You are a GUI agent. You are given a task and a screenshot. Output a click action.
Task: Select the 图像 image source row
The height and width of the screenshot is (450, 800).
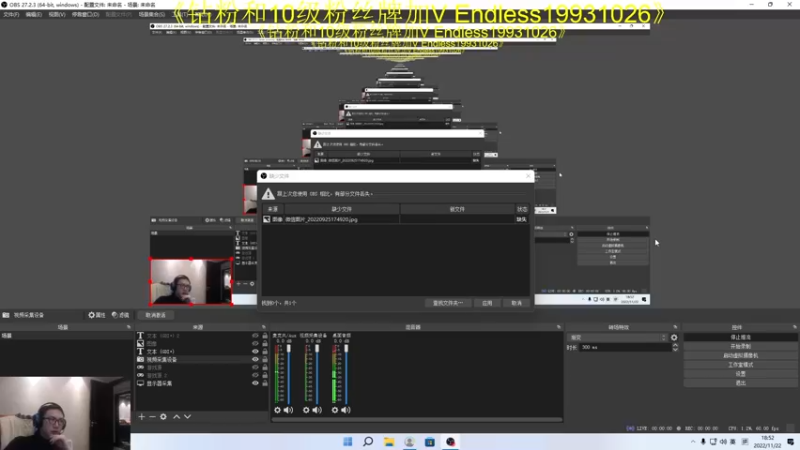point(202,343)
